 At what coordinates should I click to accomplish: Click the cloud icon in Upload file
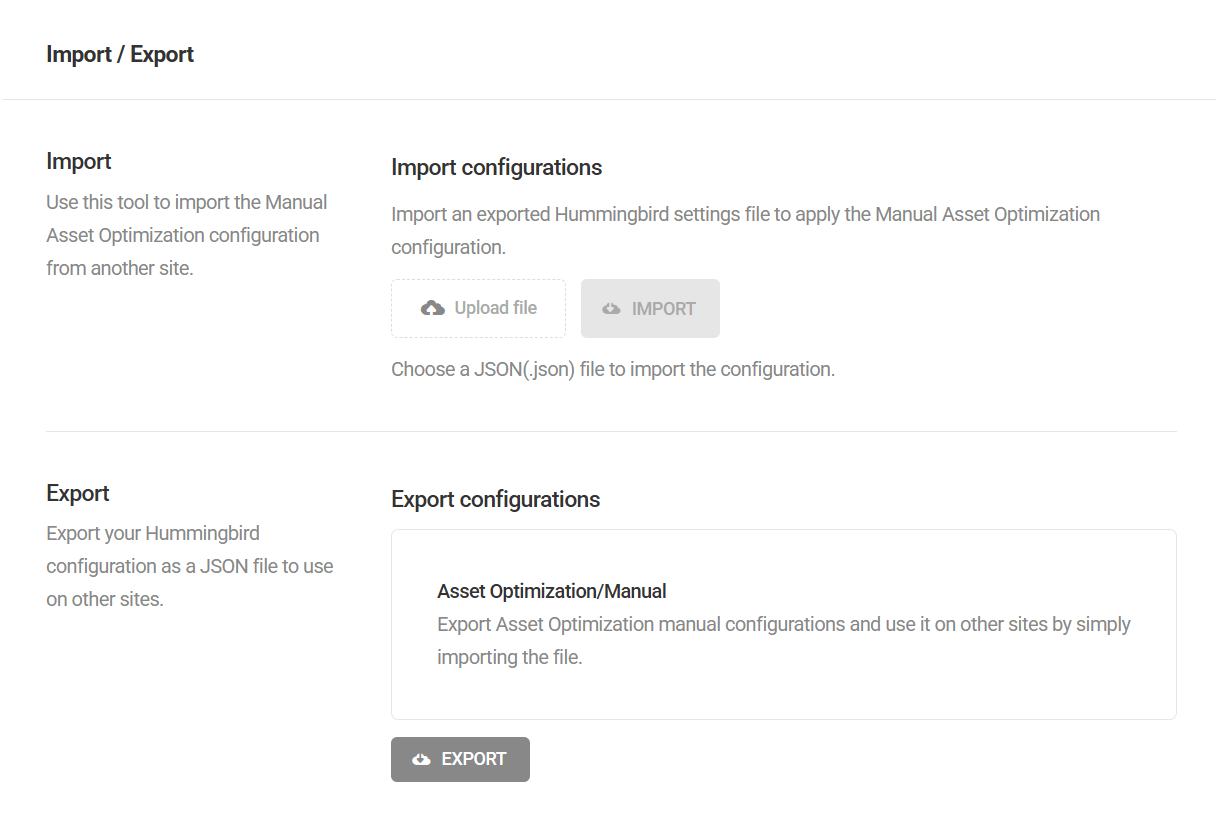[433, 308]
